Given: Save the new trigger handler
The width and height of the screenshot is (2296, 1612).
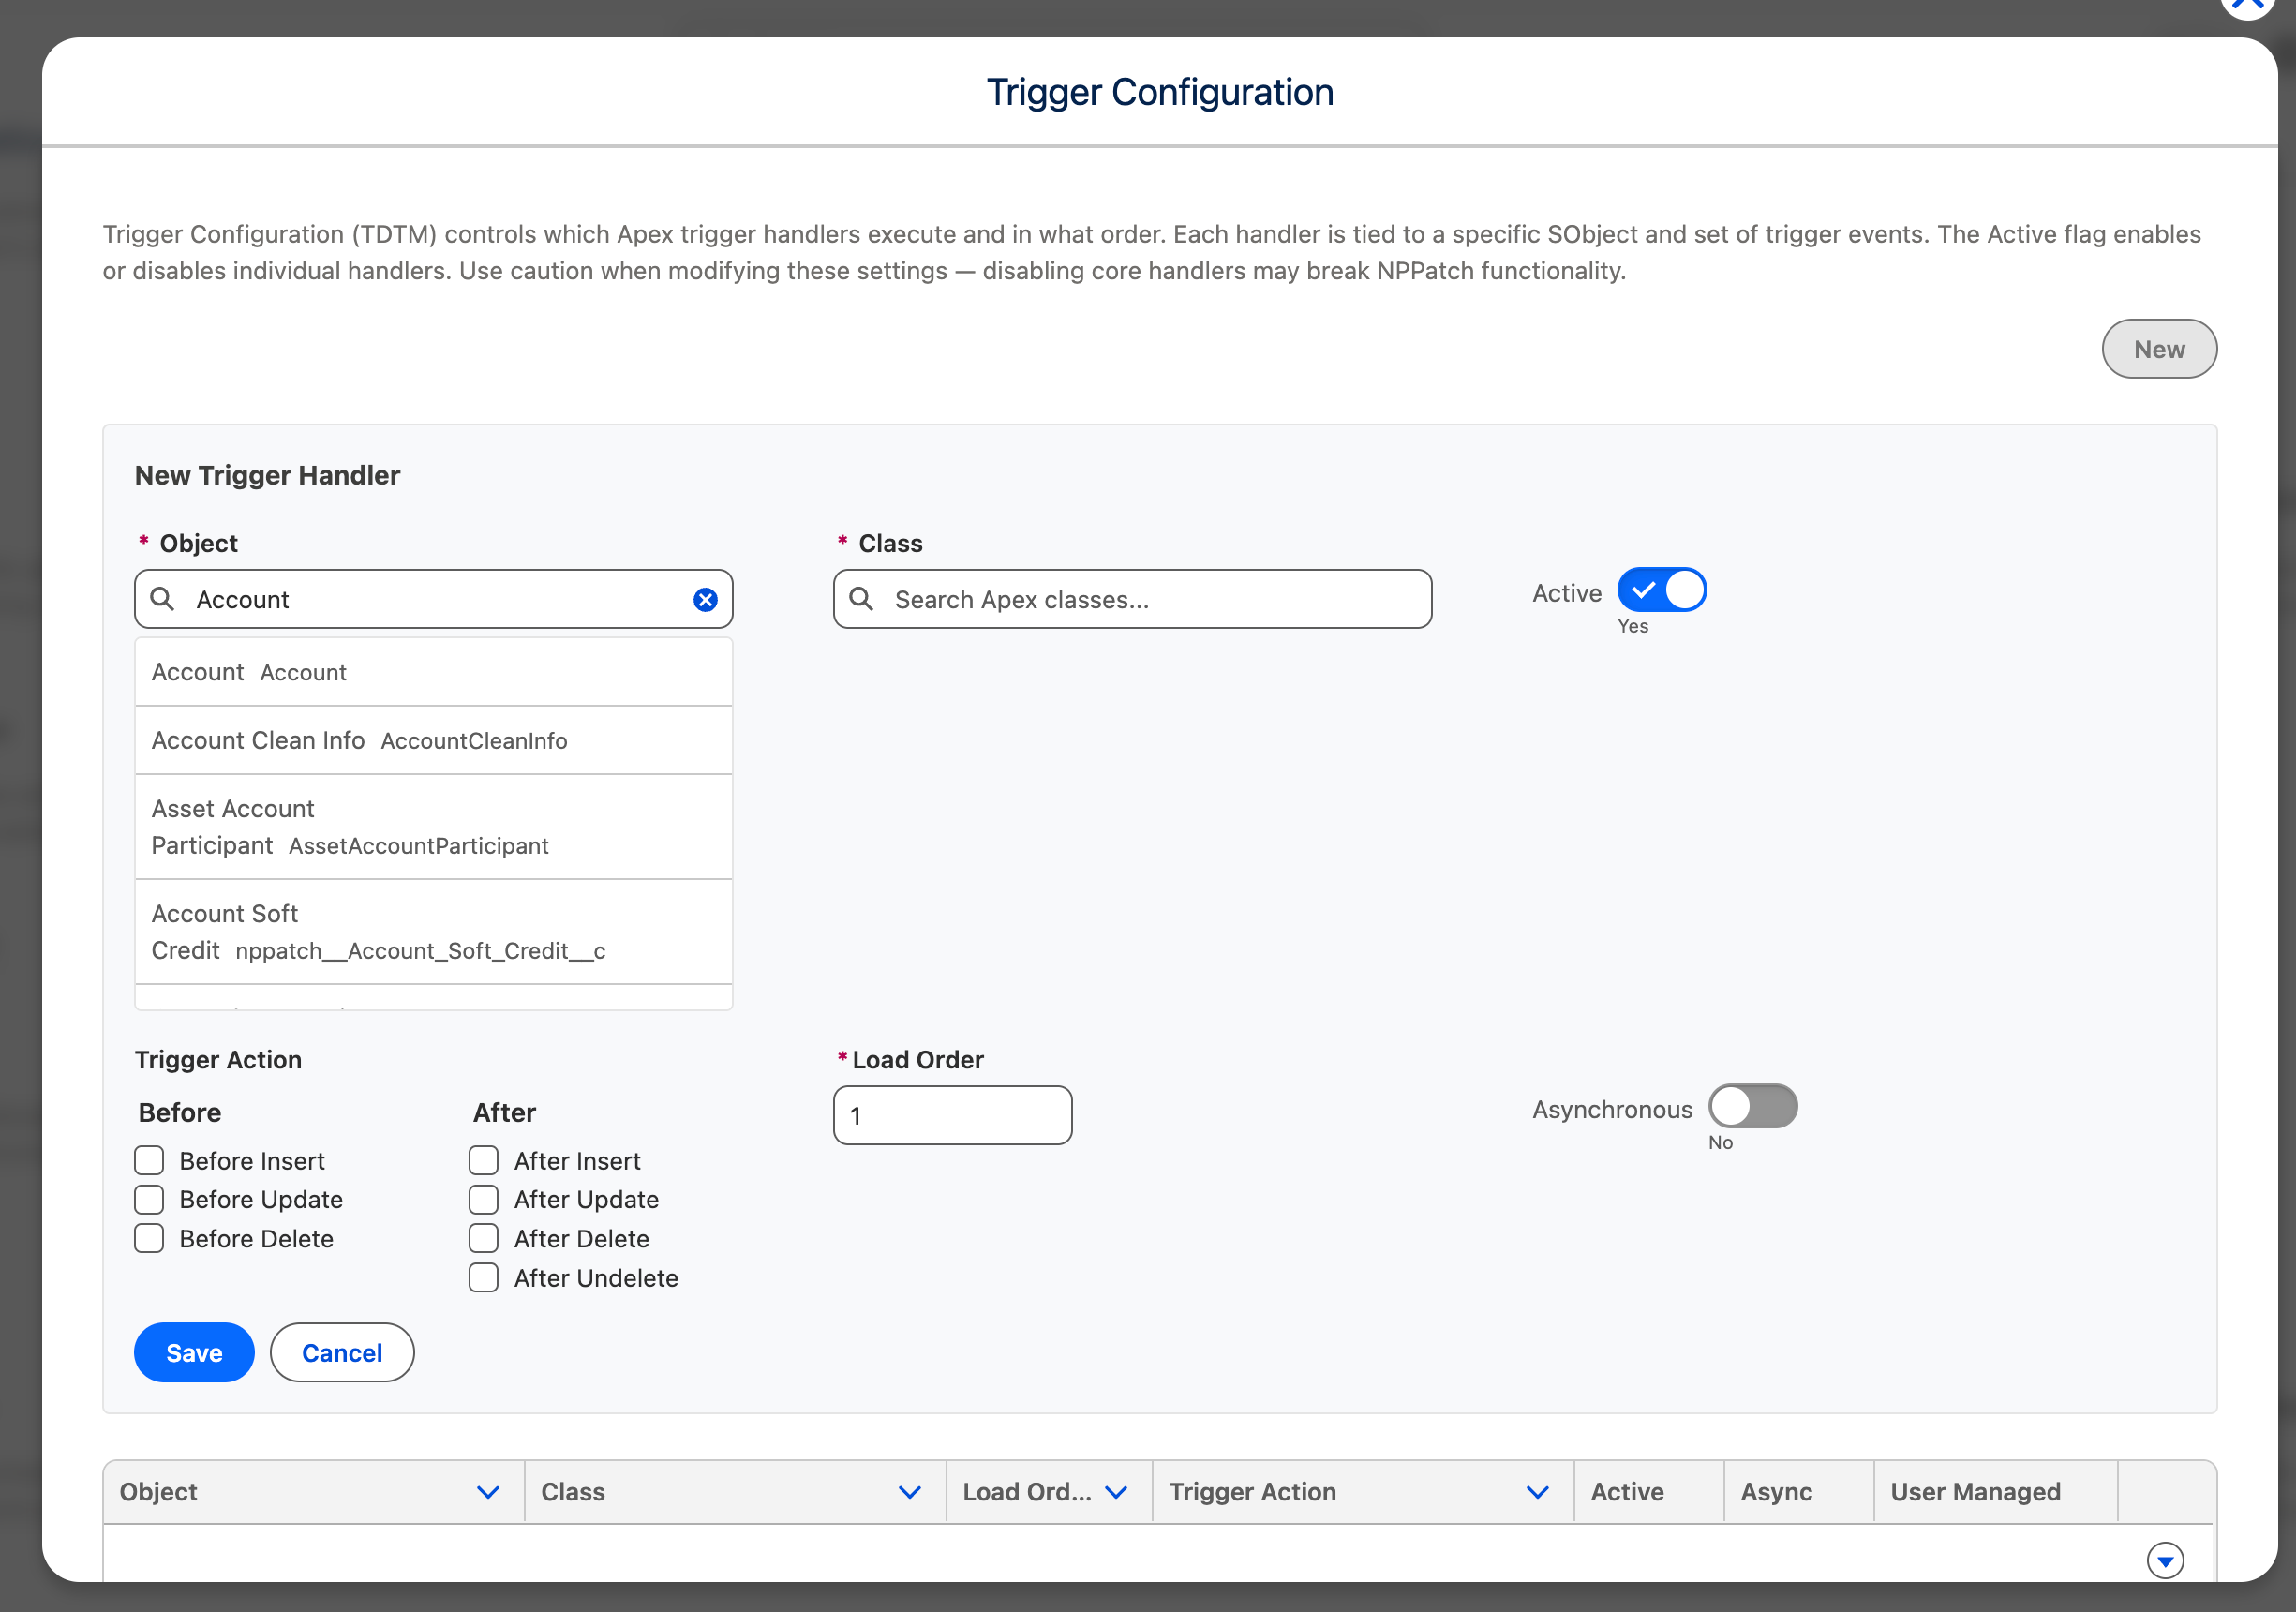Looking at the screenshot, I should (193, 1352).
